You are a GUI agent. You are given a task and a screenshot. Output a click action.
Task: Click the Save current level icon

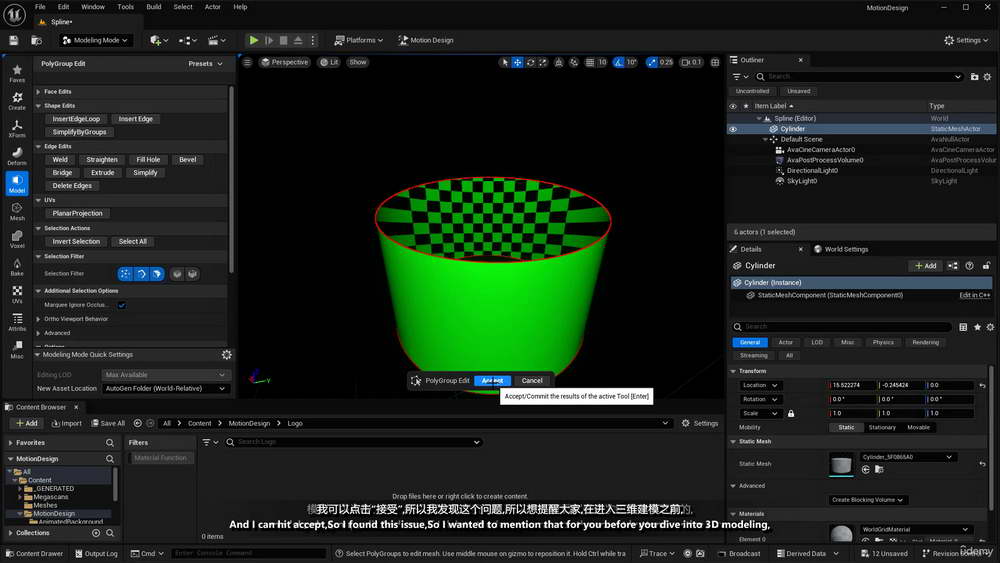13,40
